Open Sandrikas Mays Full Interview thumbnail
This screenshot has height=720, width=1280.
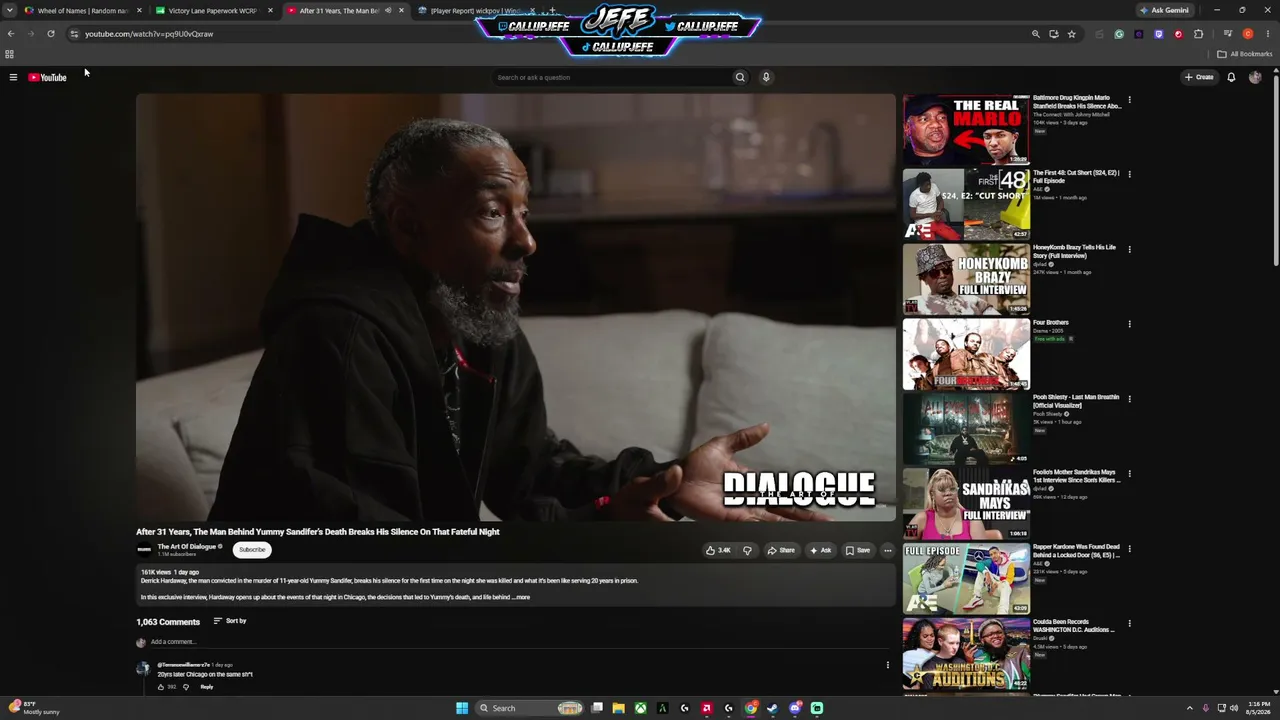[x=966, y=504]
